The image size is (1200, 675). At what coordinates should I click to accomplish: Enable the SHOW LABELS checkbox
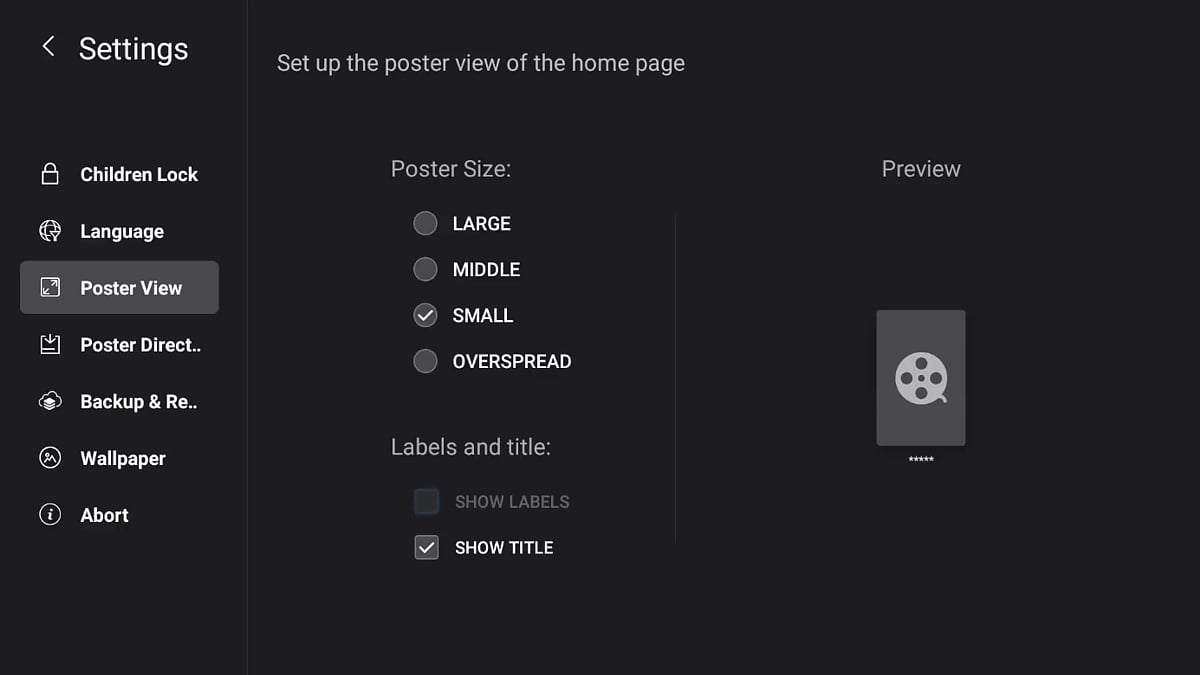pyautogui.click(x=426, y=501)
